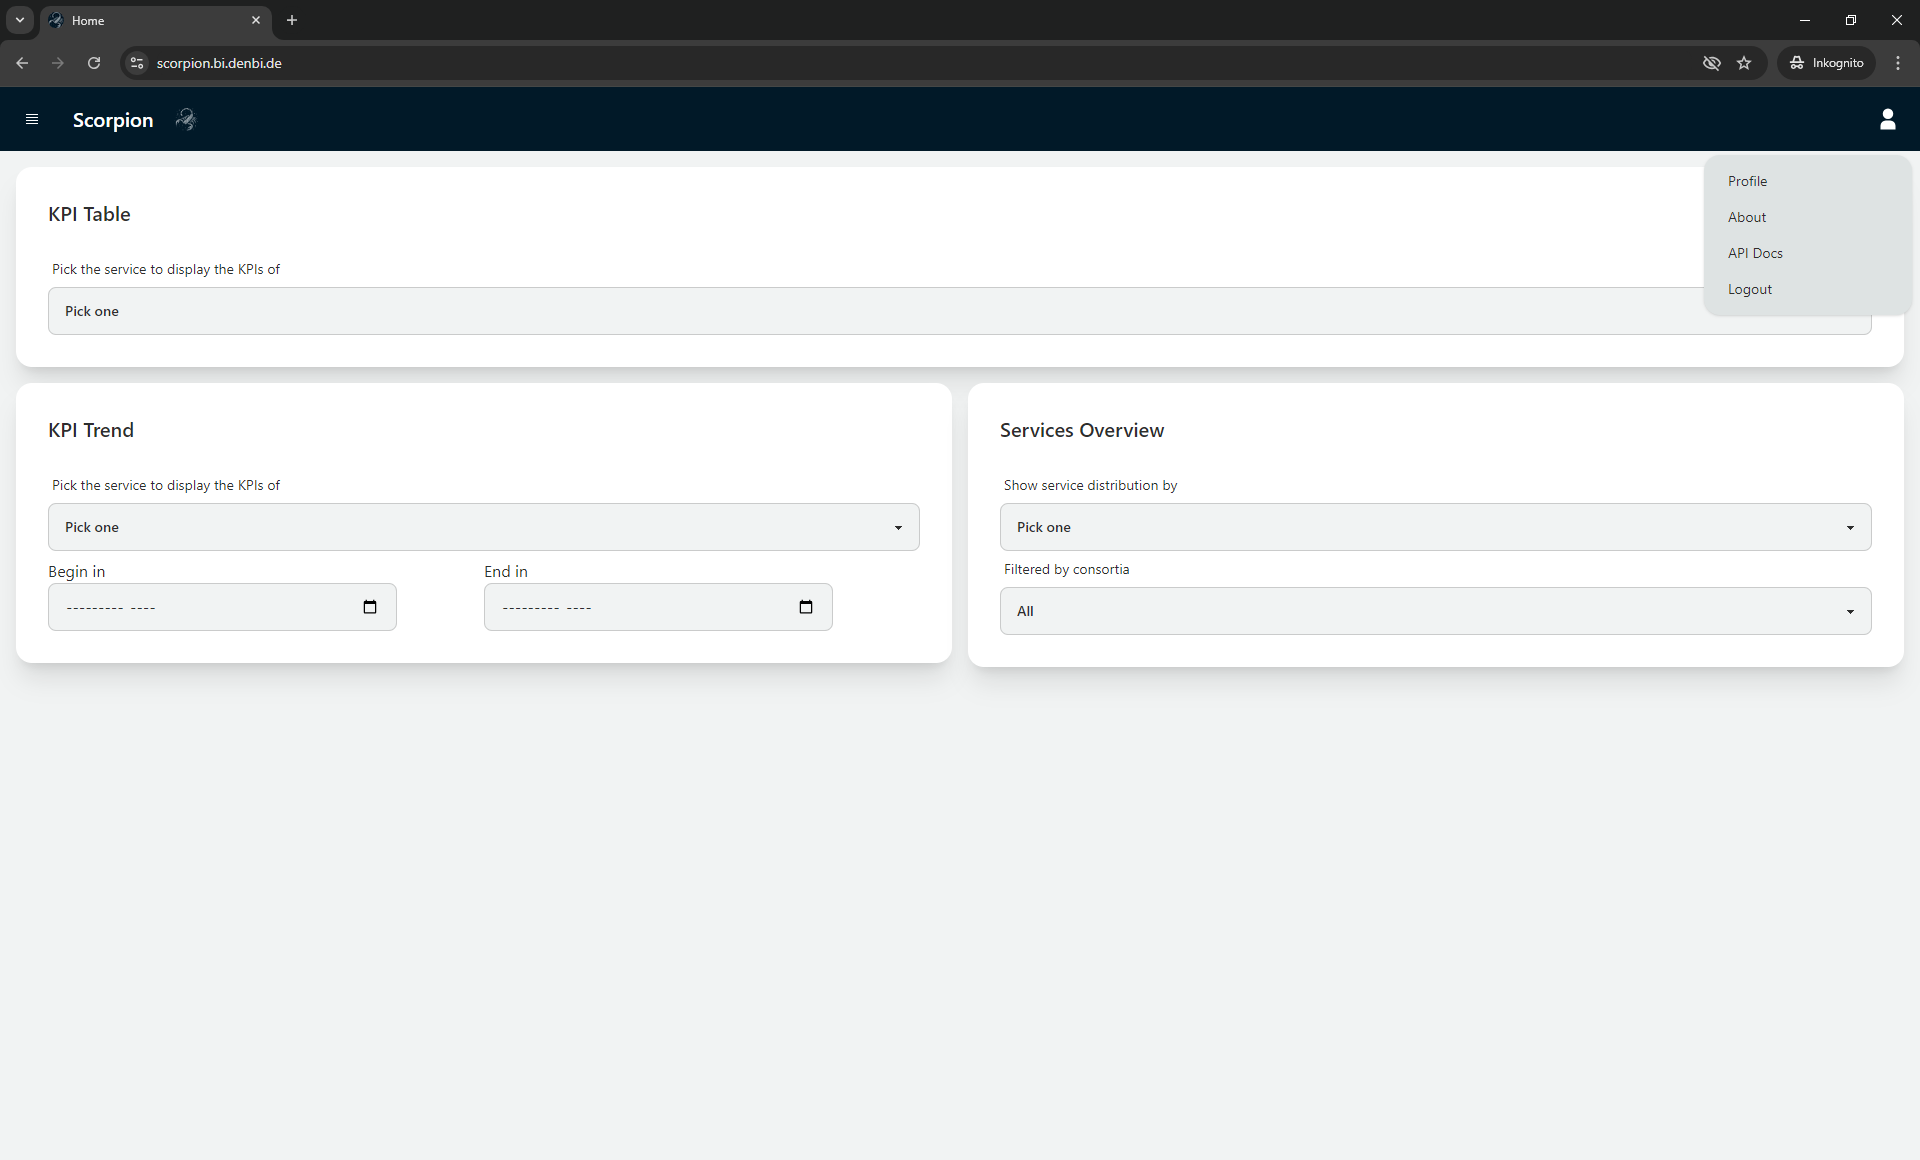1920x1160 pixels.
Task: Open the Show service distribution by dropdown
Action: pos(1435,527)
